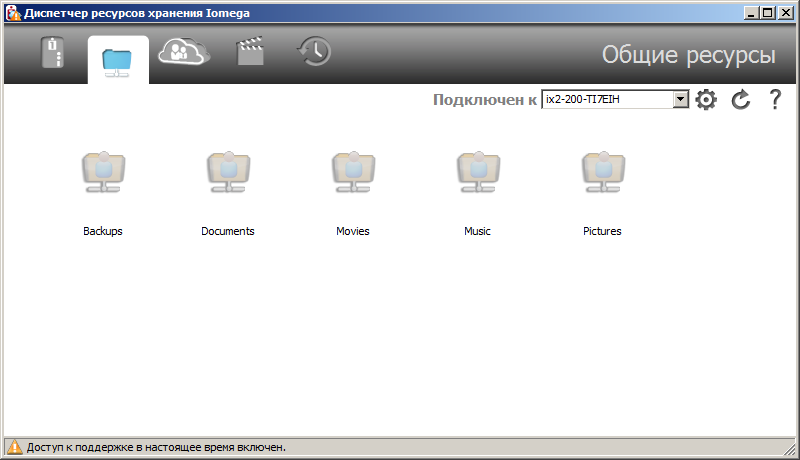Open the Music shared folder icon
Viewport: 800px width, 460px height.
(479, 172)
